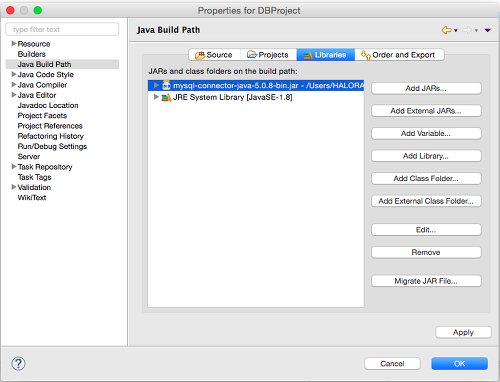The width and height of the screenshot is (500, 382).
Task: Switch to the Projects tab
Action: [268, 55]
